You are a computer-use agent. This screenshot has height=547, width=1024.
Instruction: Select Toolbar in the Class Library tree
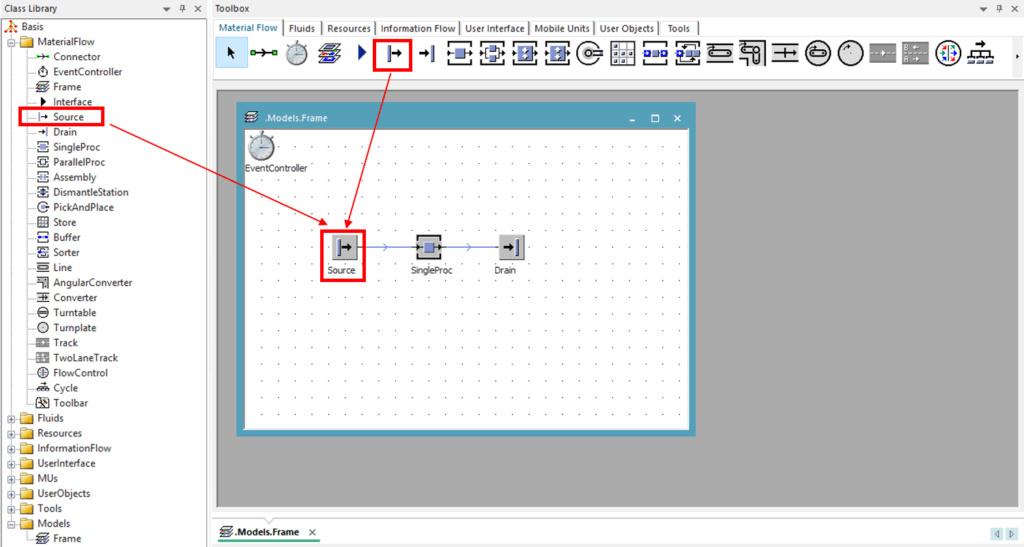(x=70, y=403)
